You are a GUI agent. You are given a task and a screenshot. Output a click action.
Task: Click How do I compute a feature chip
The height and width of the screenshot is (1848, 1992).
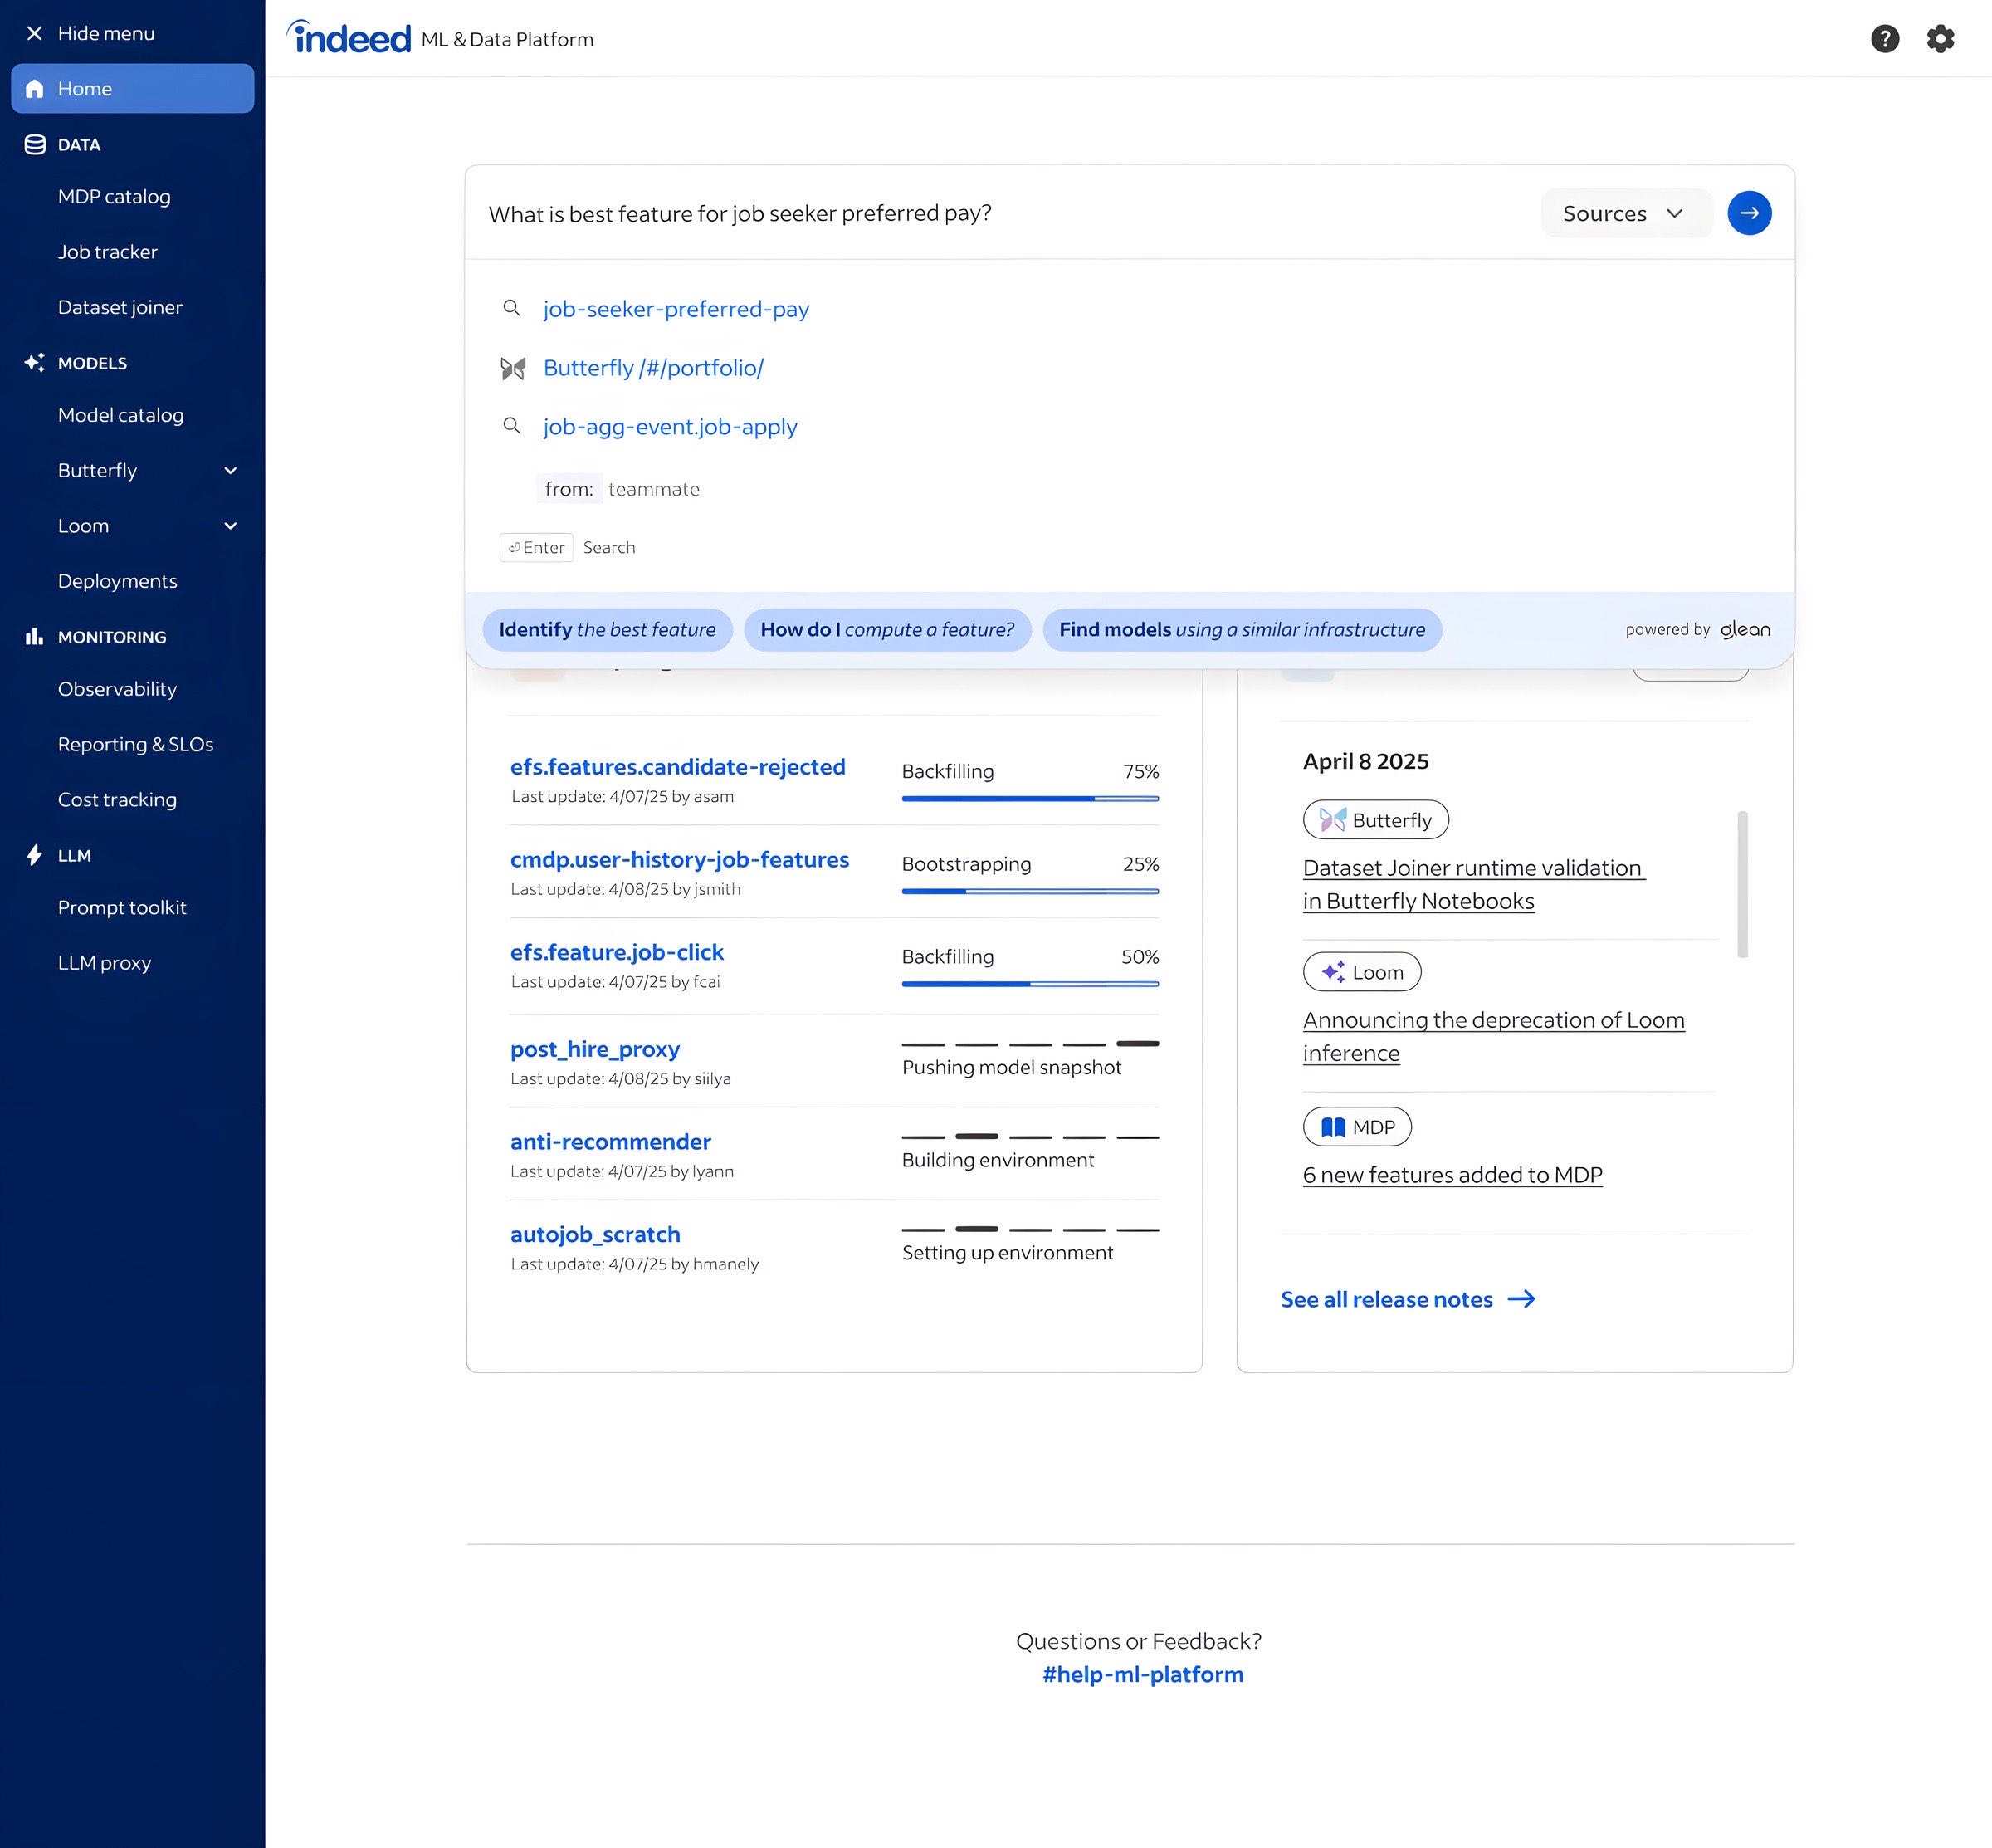tap(887, 630)
